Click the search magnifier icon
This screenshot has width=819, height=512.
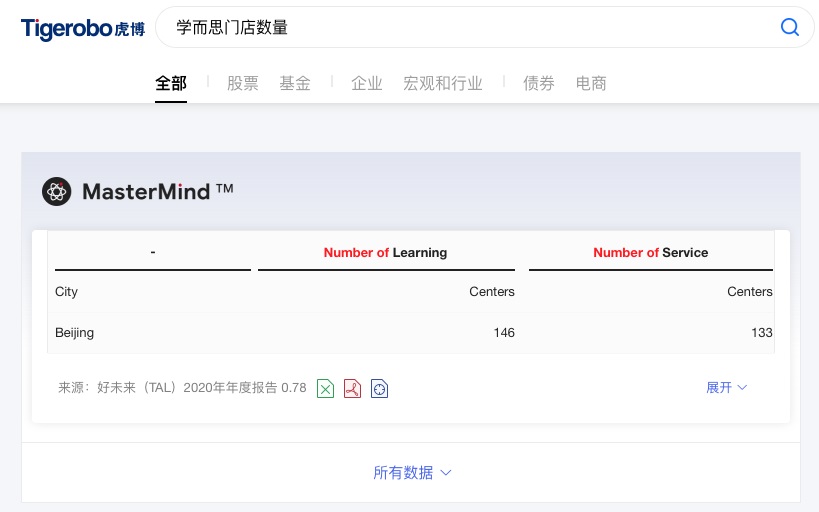point(789,27)
